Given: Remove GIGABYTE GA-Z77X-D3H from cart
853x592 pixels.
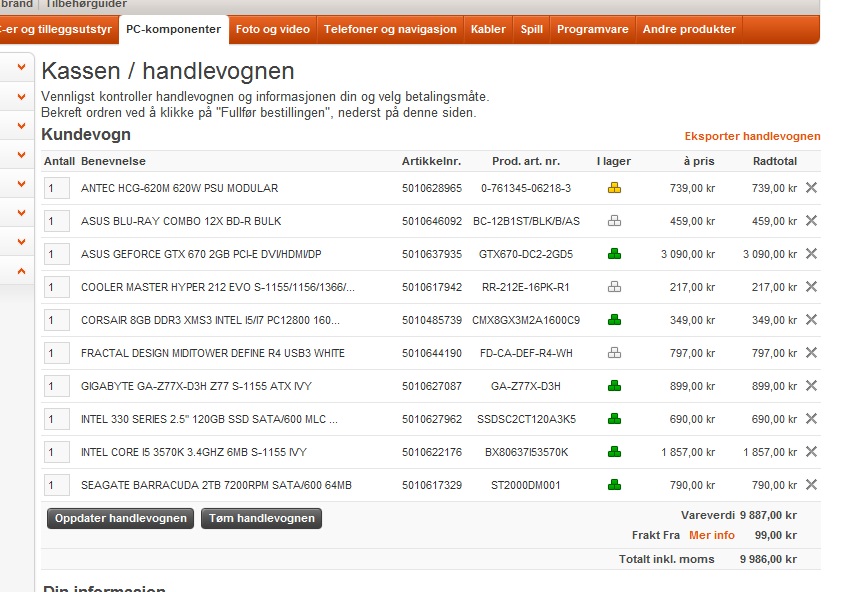Looking at the screenshot, I should tap(811, 386).
